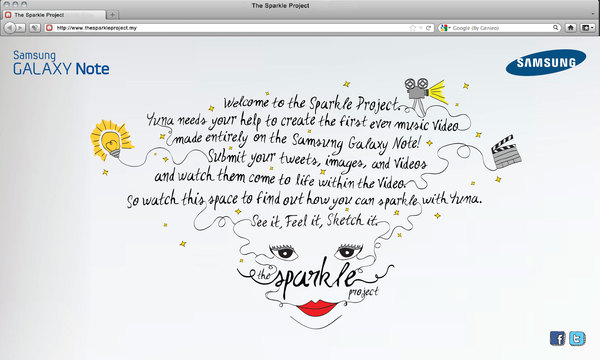Image resolution: width=600 pixels, height=360 pixels.
Task: Click the toolbar button left of the address bar
Action: [x=35, y=28]
